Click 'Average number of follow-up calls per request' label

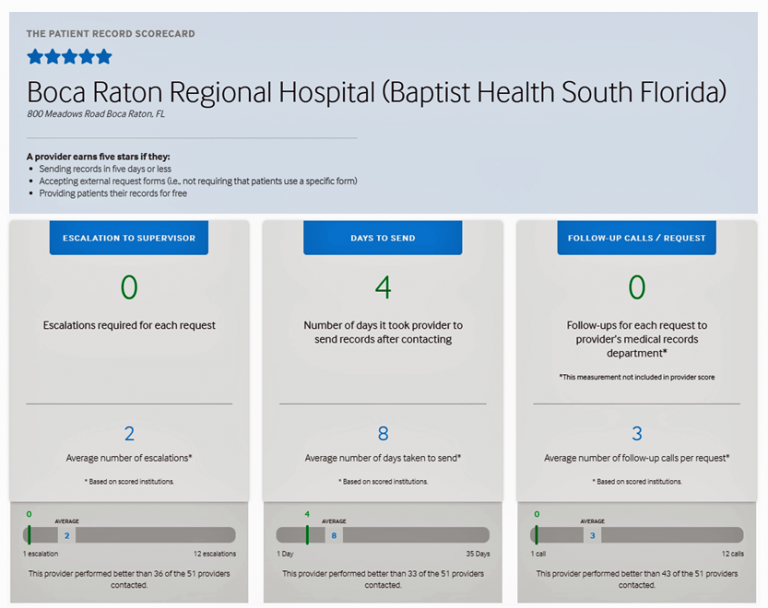pyautogui.click(x=637, y=458)
